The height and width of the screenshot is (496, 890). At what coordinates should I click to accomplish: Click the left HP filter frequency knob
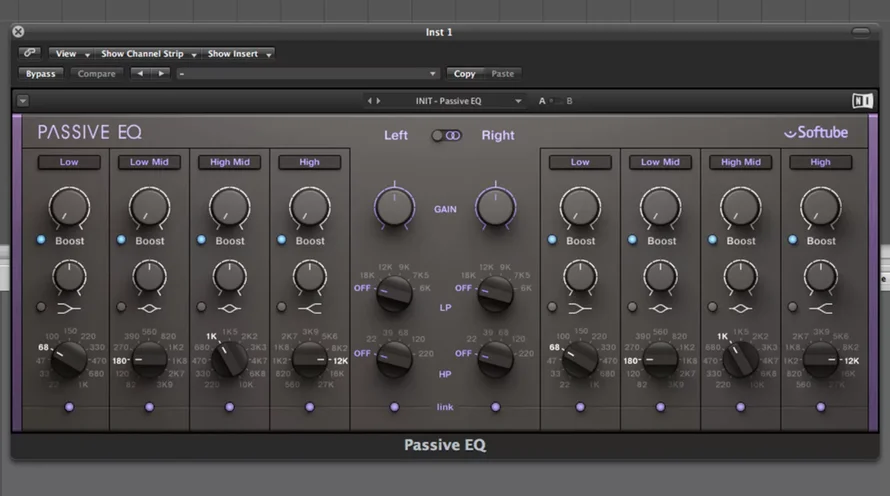click(x=394, y=359)
